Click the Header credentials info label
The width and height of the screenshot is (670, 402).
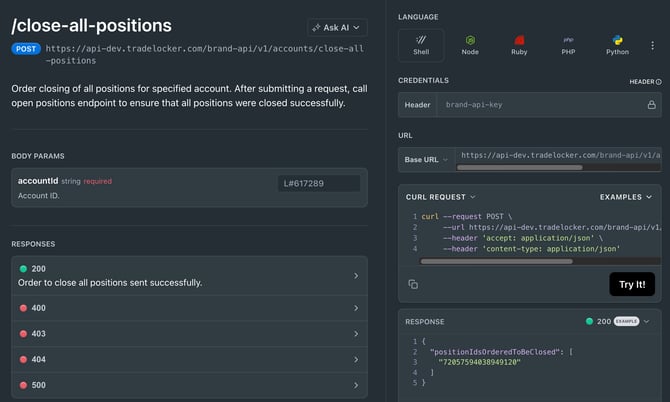pyautogui.click(x=644, y=81)
